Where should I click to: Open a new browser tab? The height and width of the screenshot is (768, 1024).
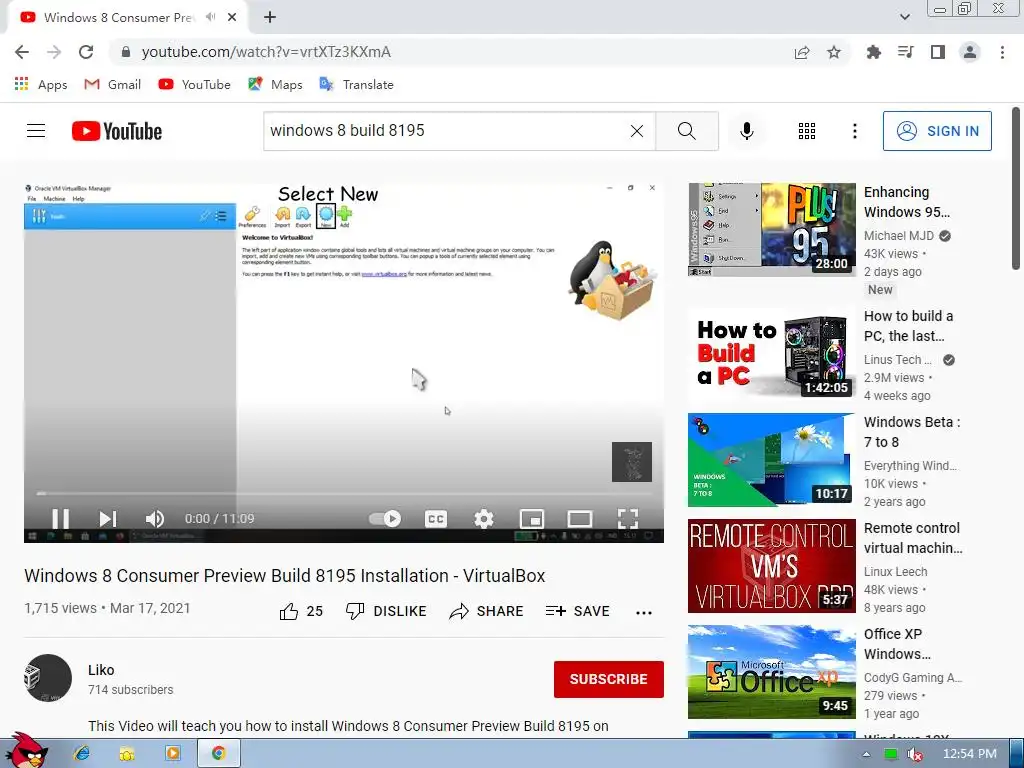pyautogui.click(x=270, y=18)
